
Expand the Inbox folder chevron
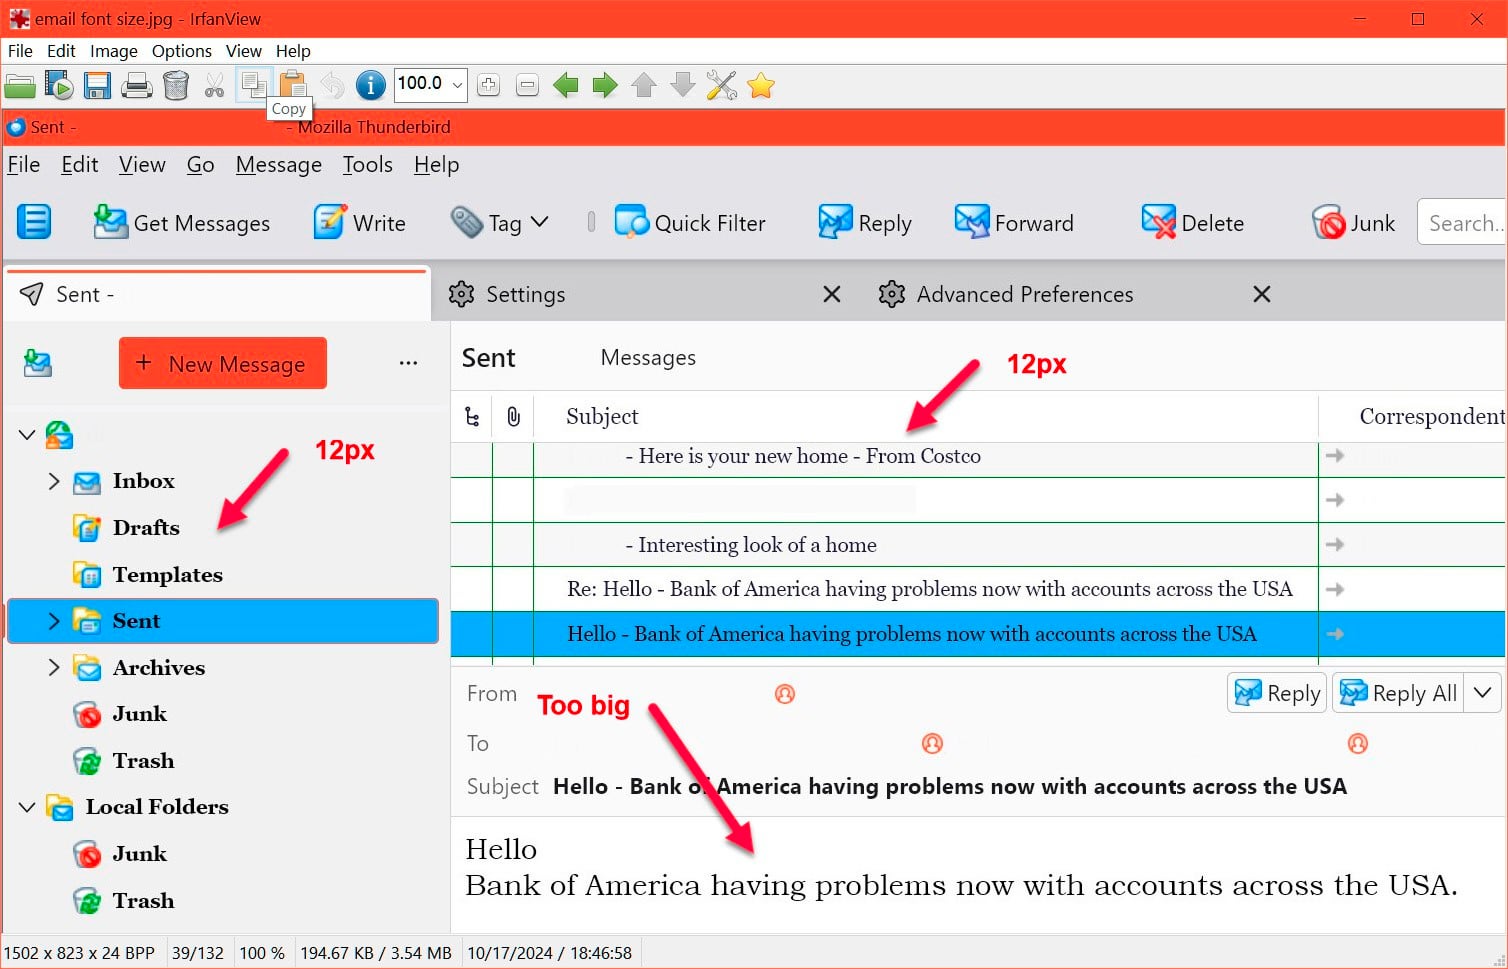pyautogui.click(x=54, y=481)
